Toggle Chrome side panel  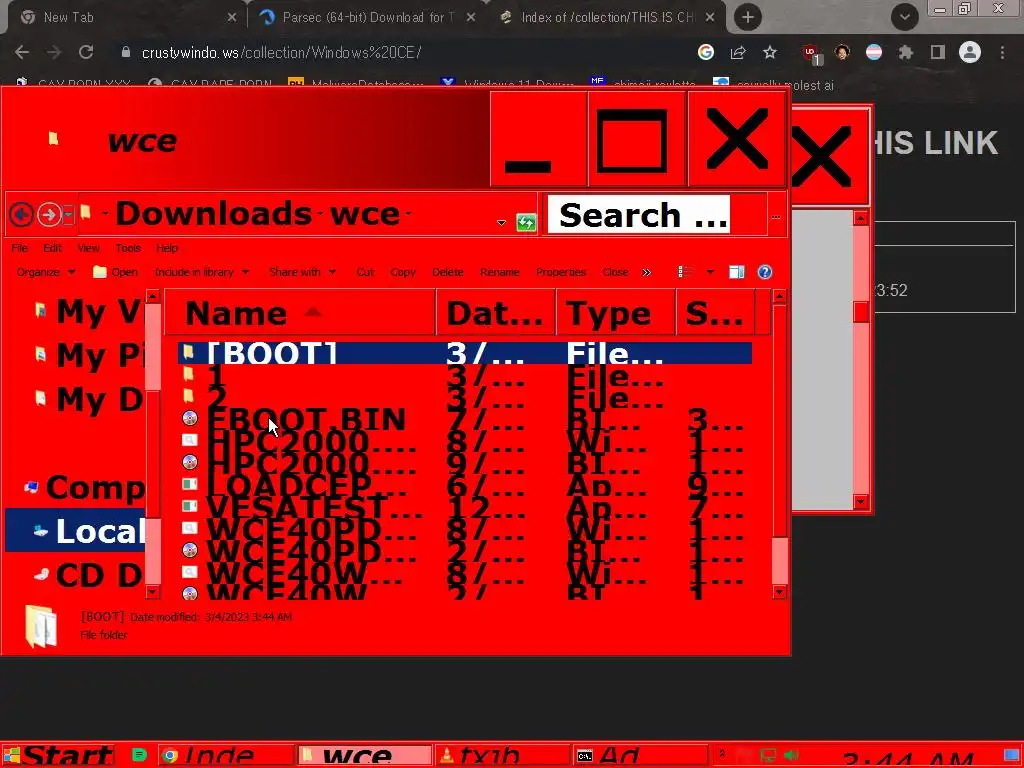point(938,52)
